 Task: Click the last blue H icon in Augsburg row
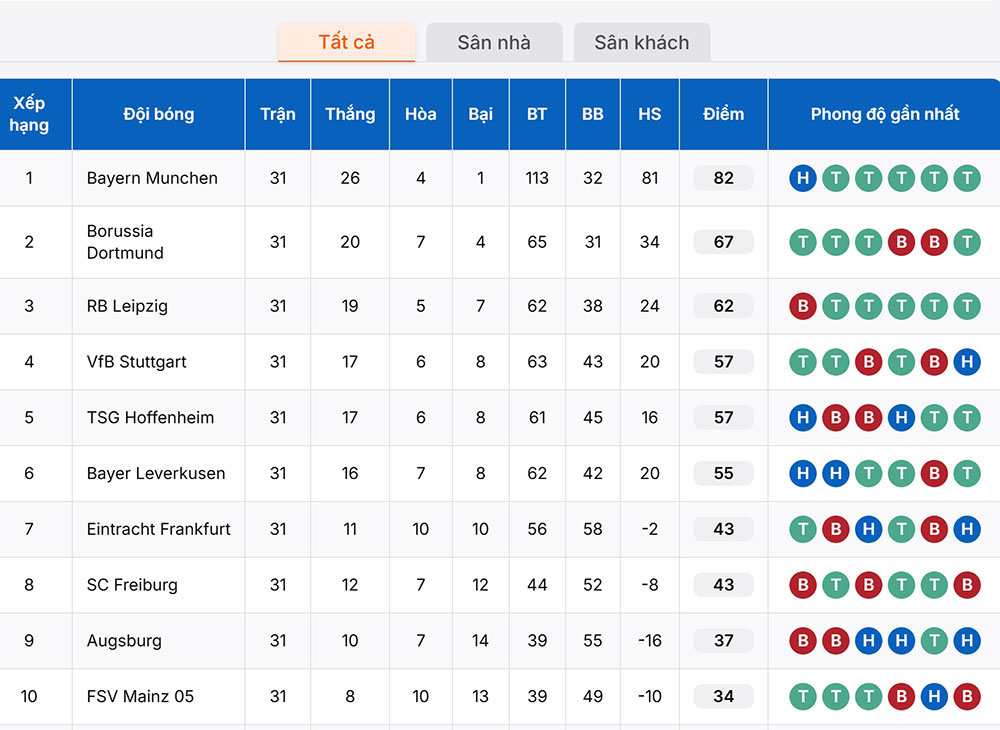967,641
